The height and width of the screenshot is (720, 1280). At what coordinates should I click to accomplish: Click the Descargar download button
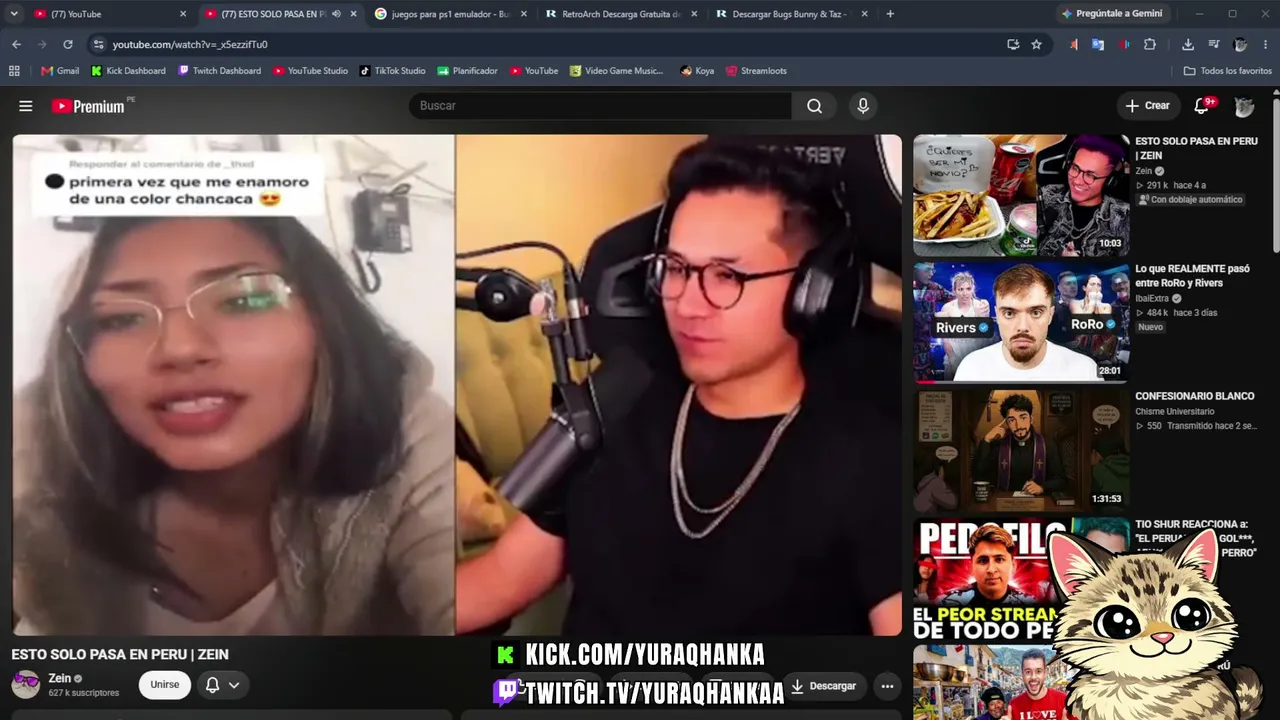(823, 686)
